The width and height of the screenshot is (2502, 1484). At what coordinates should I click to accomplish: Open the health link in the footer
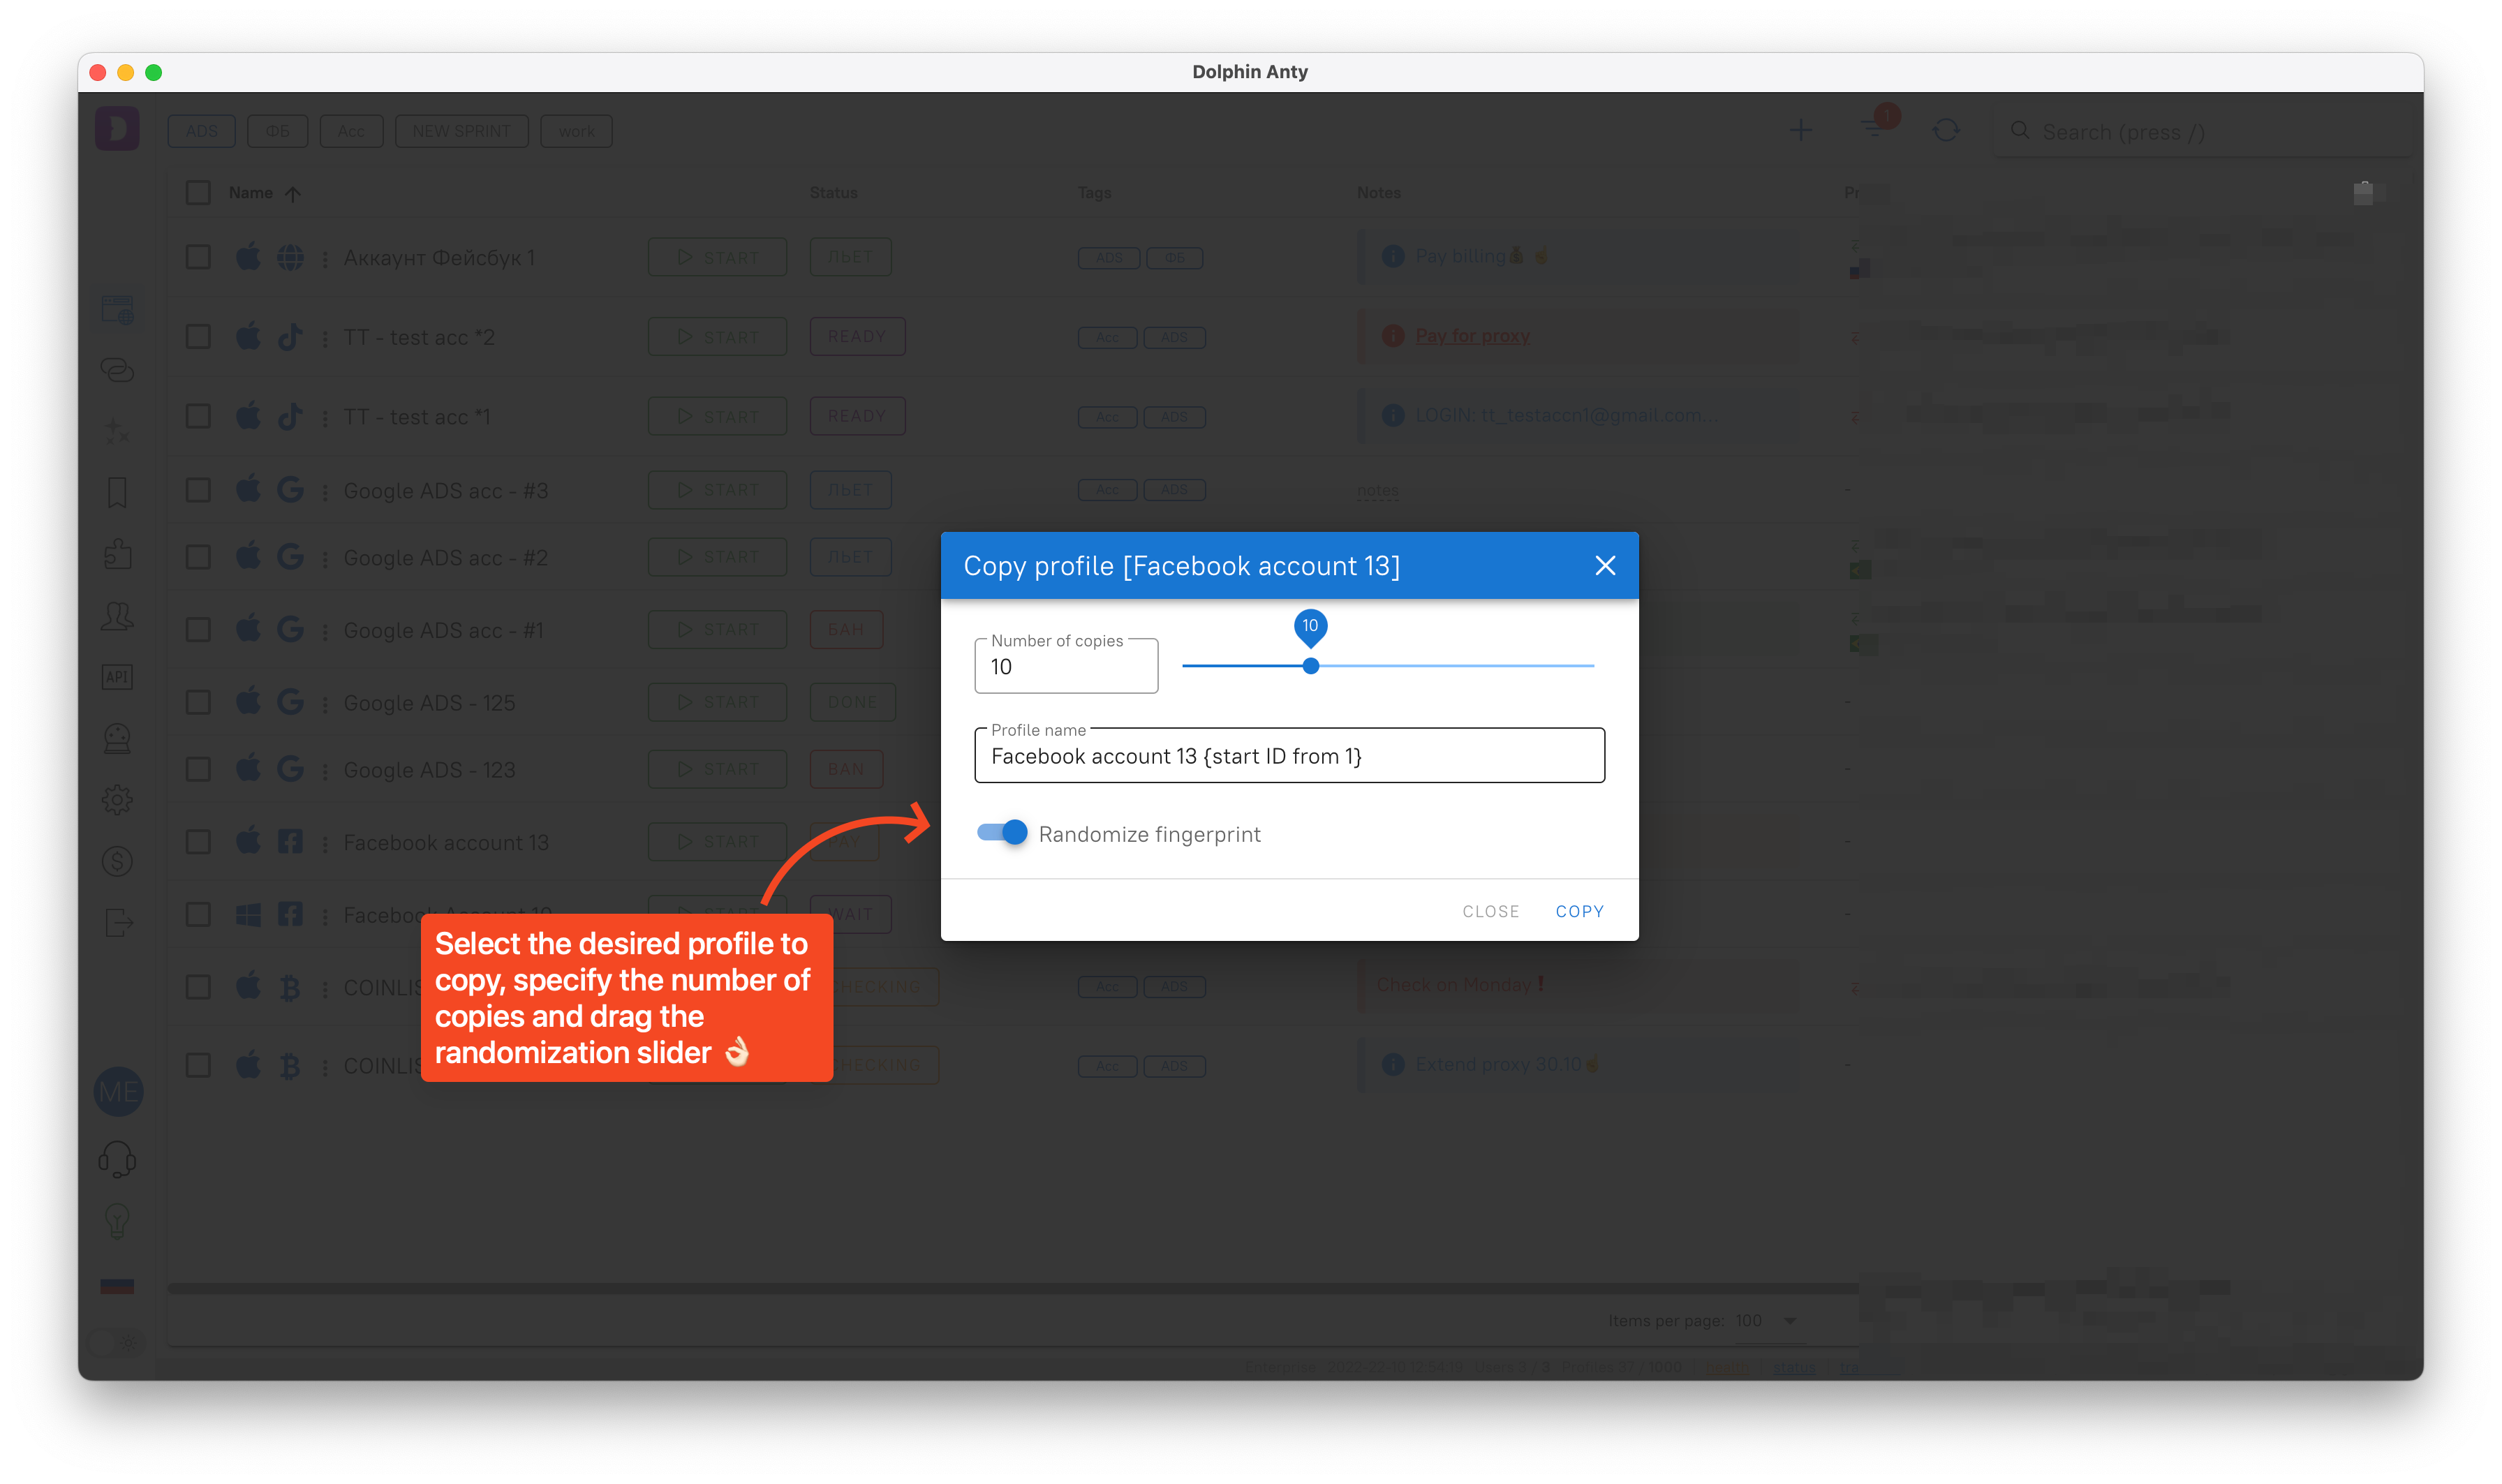coord(1725,1367)
